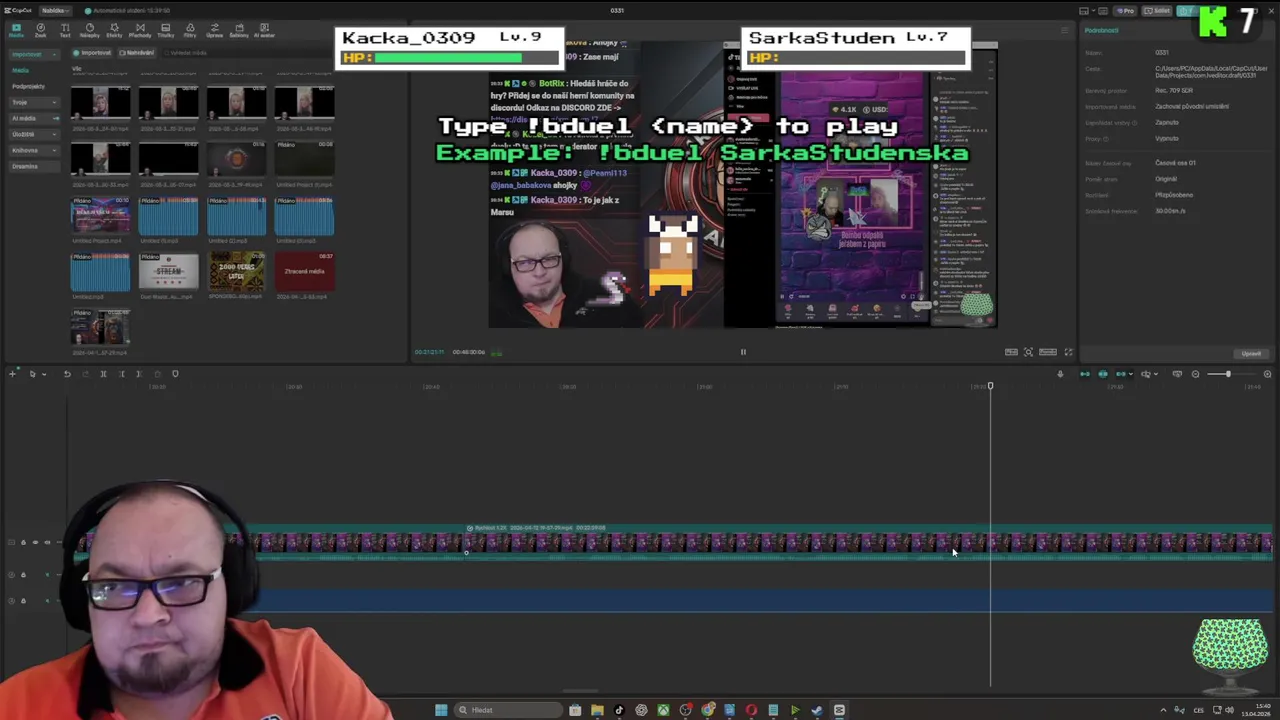Screen dimensions: 1280x720
Task: Click the Importovat button above media grid
Action: click(x=93, y=53)
